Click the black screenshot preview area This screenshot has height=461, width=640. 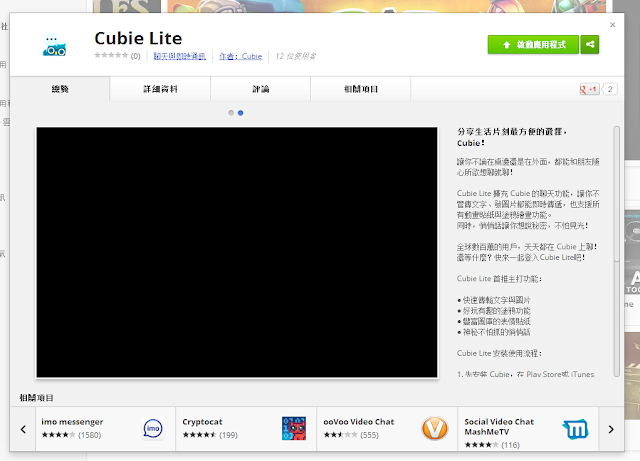(237, 252)
